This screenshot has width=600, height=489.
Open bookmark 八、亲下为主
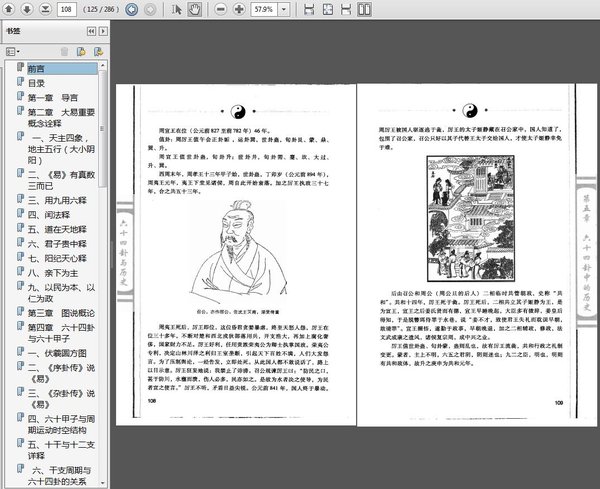(x=53, y=273)
